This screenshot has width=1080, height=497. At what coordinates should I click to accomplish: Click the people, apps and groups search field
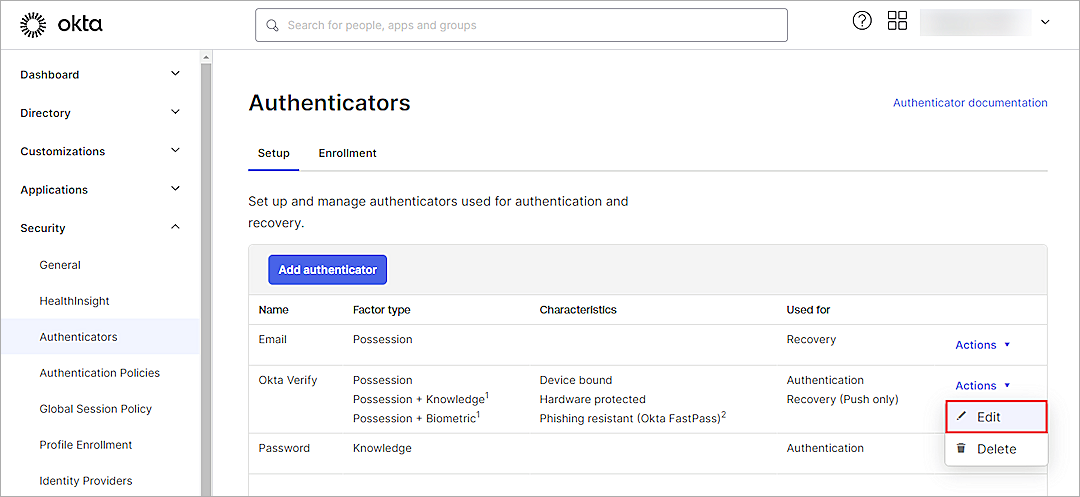521,25
